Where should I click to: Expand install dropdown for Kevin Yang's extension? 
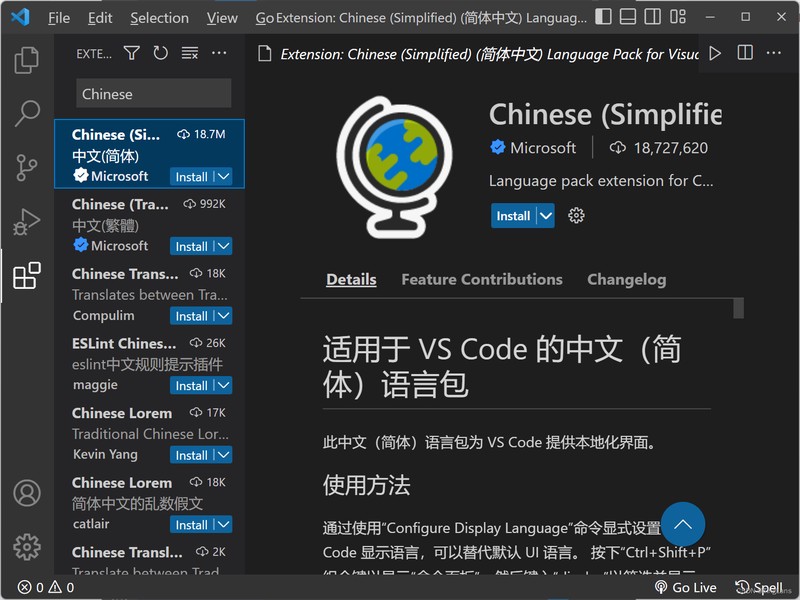click(x=223, y=455)
